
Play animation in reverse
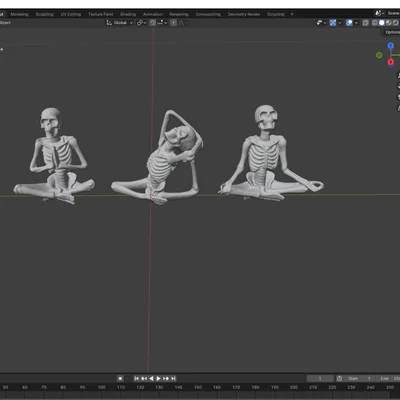tap(151, 378)
